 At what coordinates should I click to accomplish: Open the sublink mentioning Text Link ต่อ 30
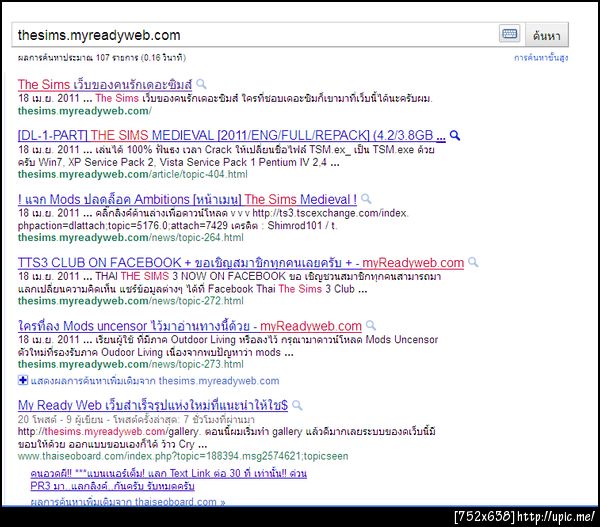169,473
